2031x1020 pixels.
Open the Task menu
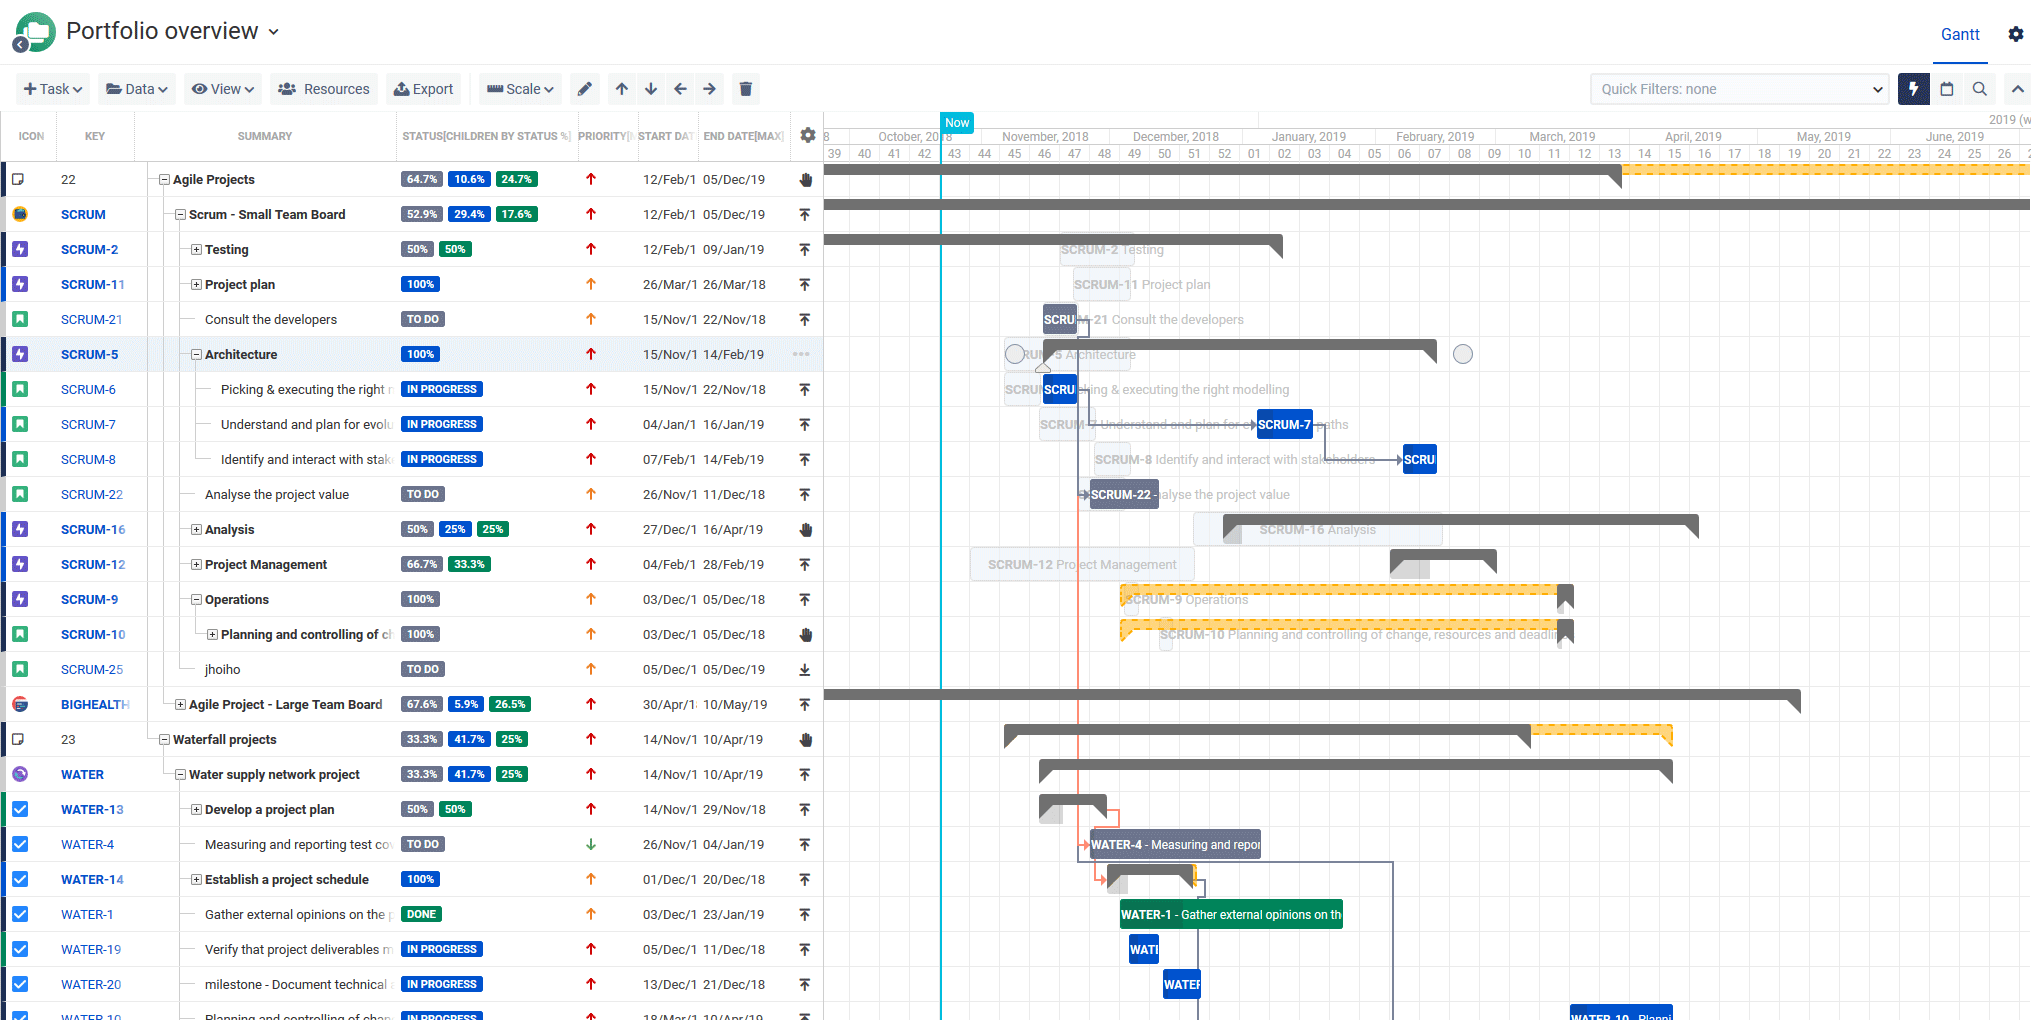(53, 89)
